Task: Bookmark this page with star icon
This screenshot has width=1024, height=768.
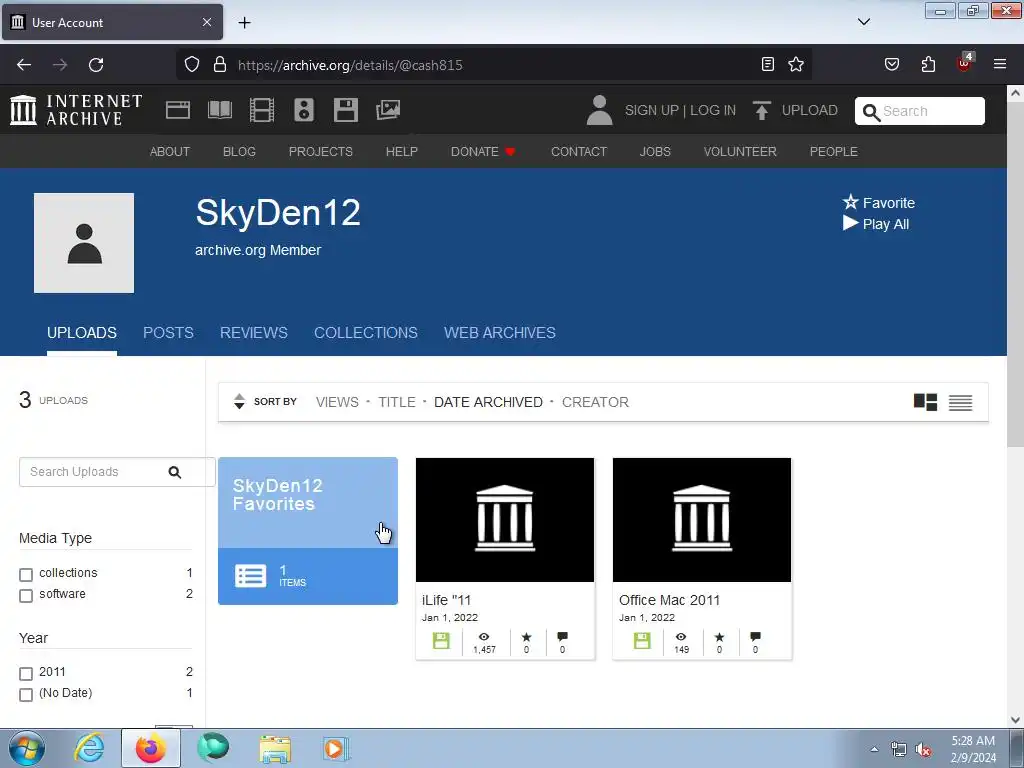Action: click(x=795, y=65)
